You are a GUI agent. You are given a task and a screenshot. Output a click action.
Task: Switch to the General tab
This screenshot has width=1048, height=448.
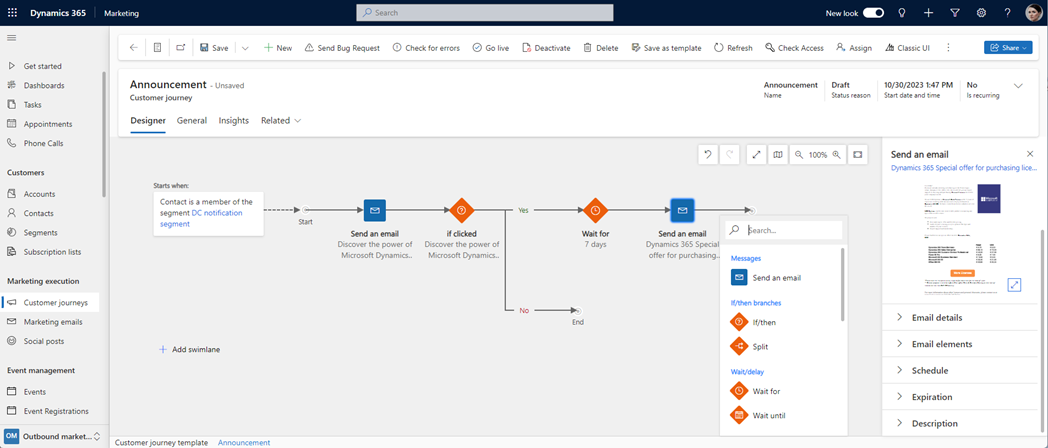[192, 120]
